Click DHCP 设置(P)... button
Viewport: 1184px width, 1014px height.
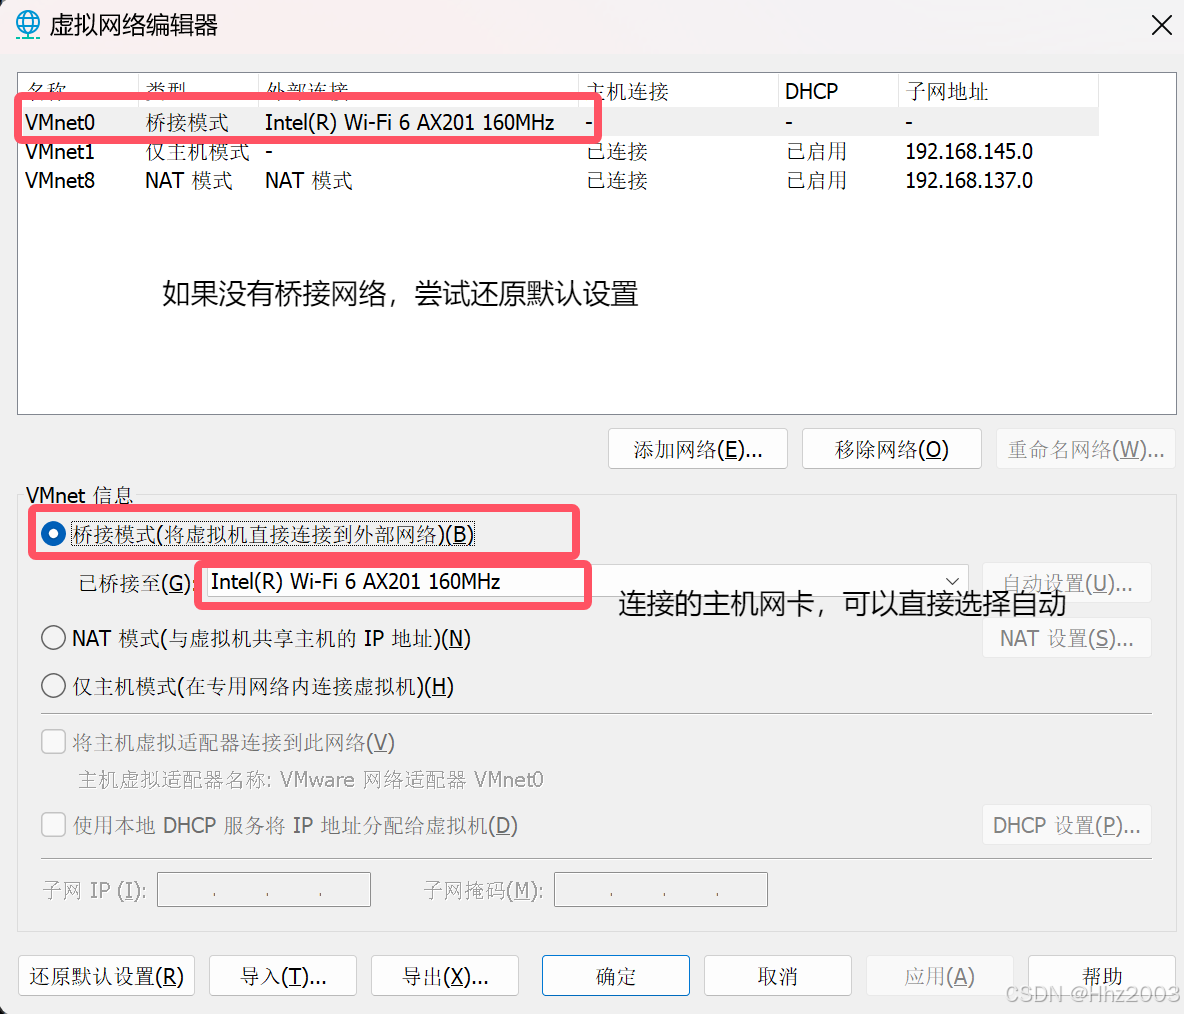pyautogui.click(x=1067, y=824)
